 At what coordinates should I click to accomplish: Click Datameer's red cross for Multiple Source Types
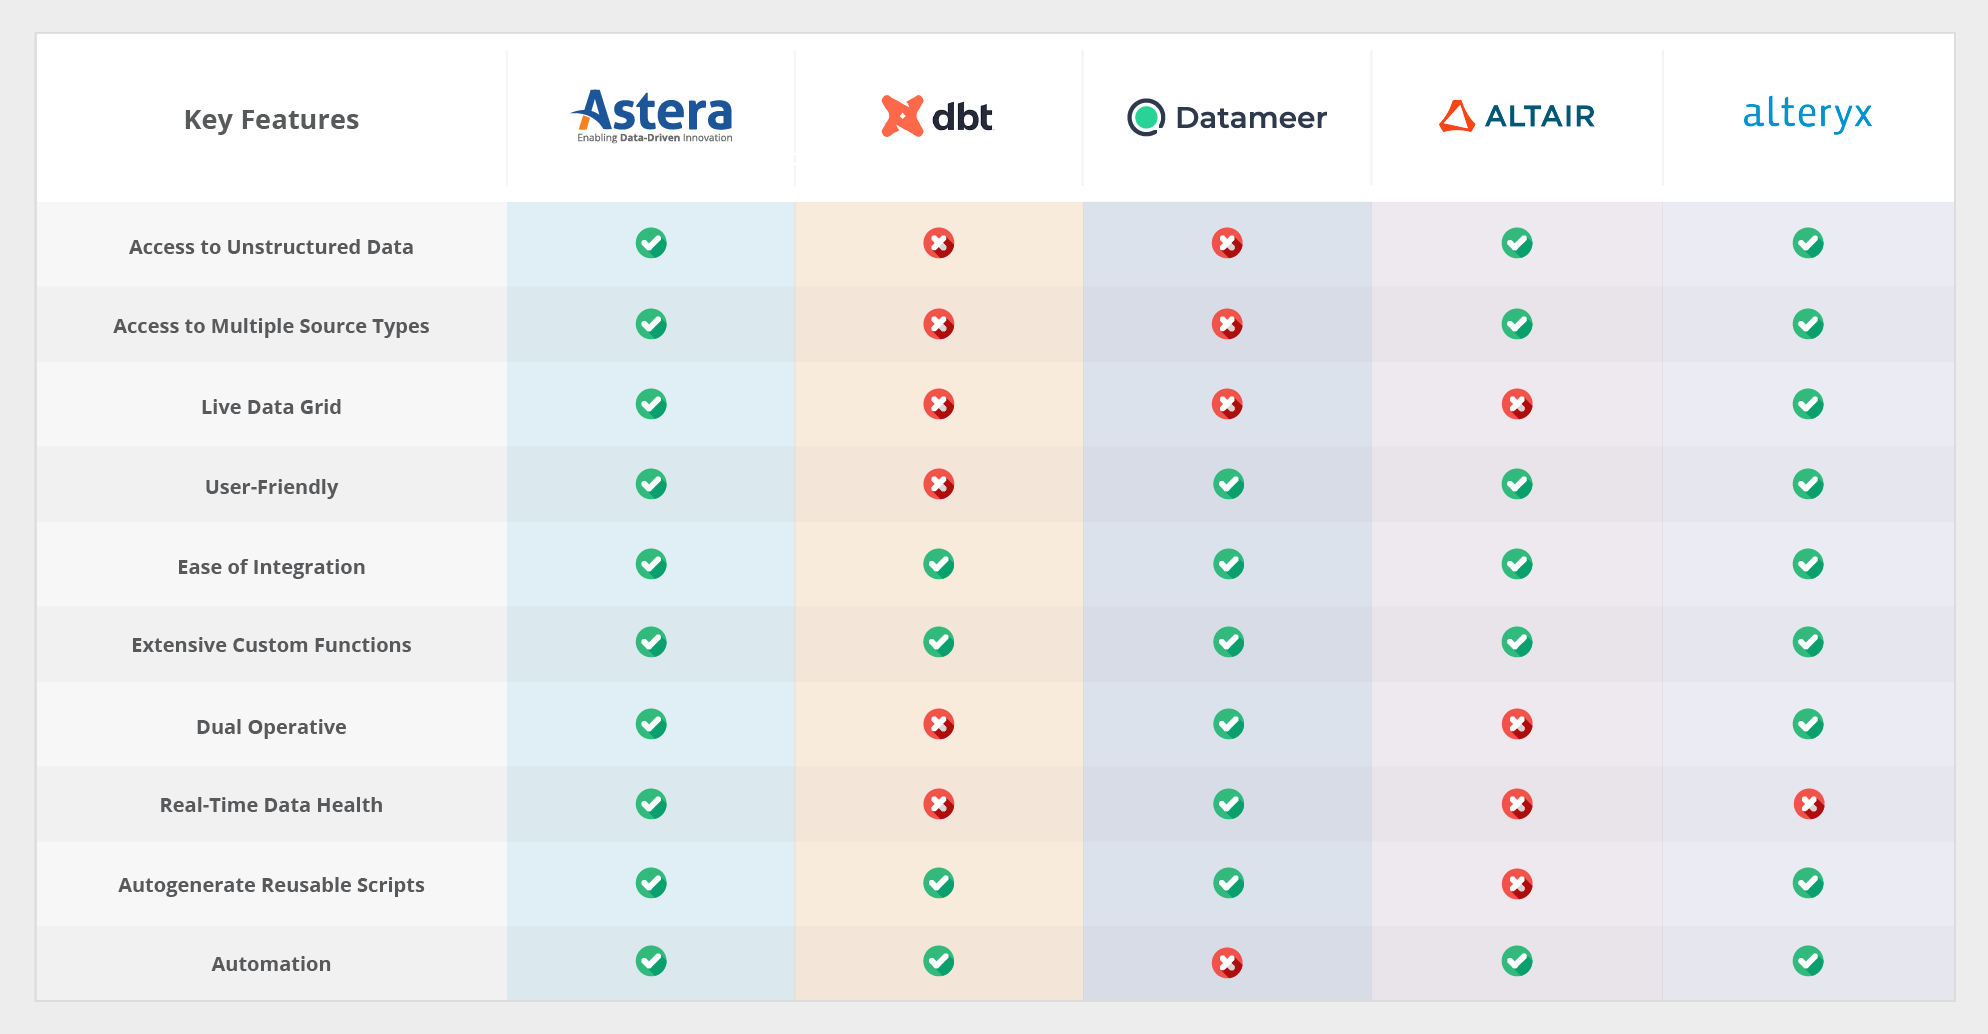click(1227, 324)
